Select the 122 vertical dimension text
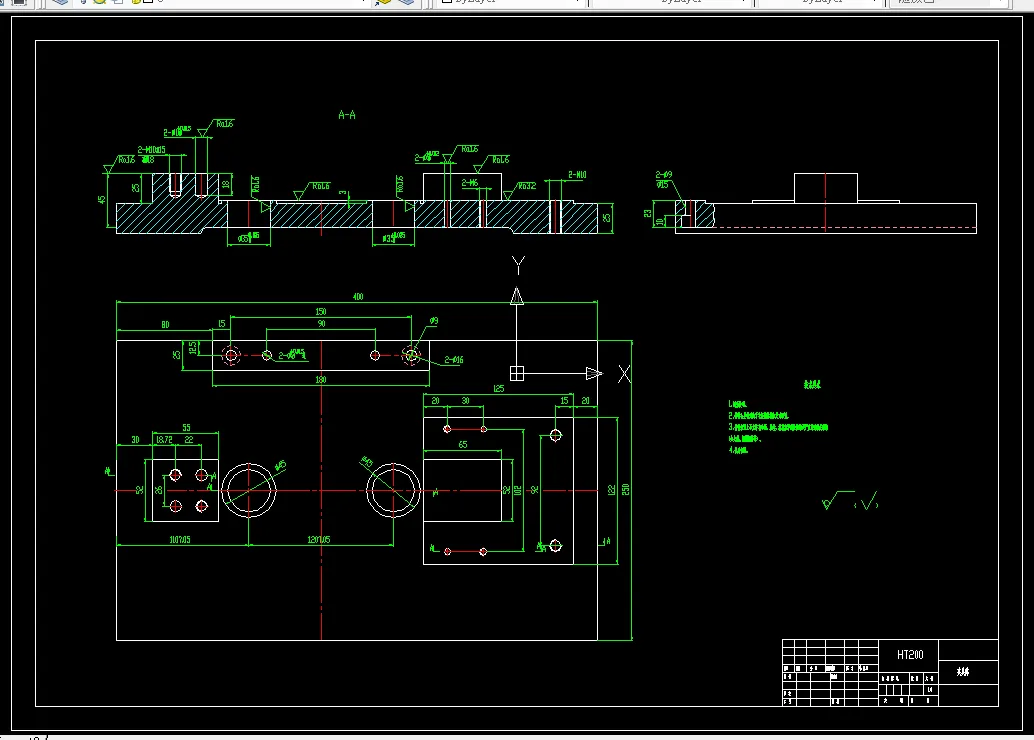The width and height of the screenshot is (1034, 740). click(611, 489)
